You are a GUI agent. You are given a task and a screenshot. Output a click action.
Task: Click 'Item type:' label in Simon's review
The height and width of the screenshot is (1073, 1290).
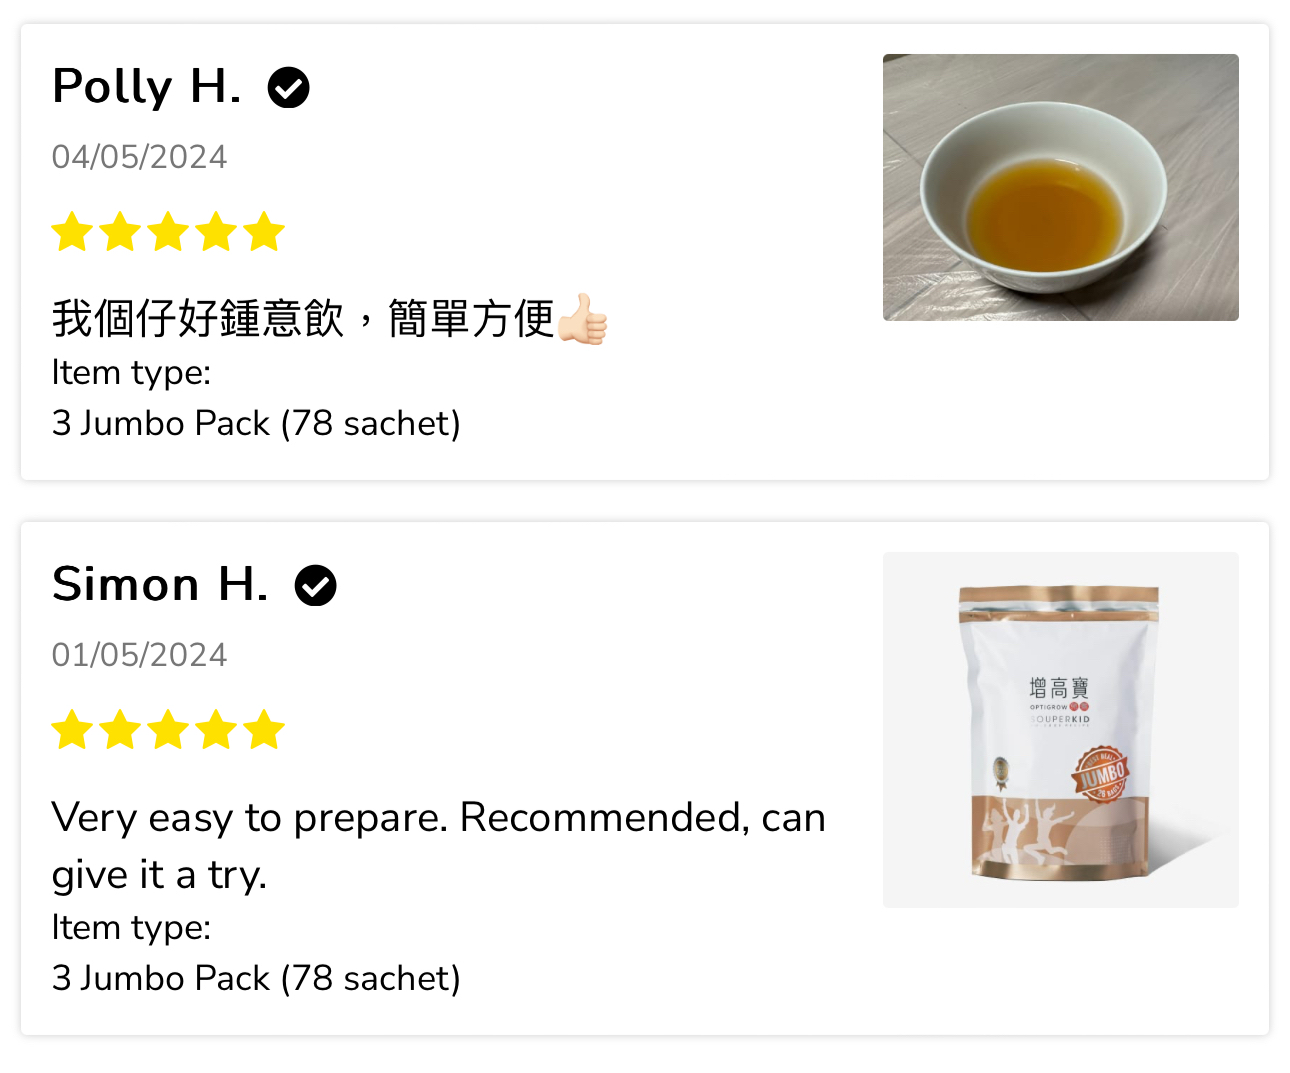click(132, 928)
